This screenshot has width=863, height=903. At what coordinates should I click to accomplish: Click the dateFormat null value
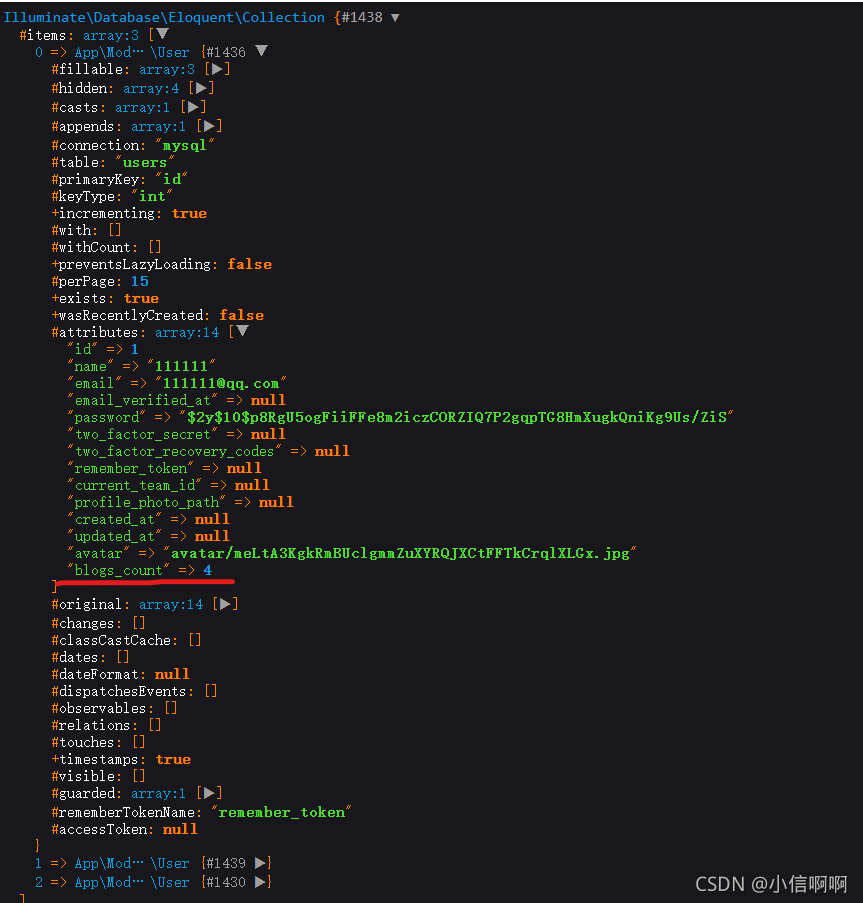coord(172,674)
